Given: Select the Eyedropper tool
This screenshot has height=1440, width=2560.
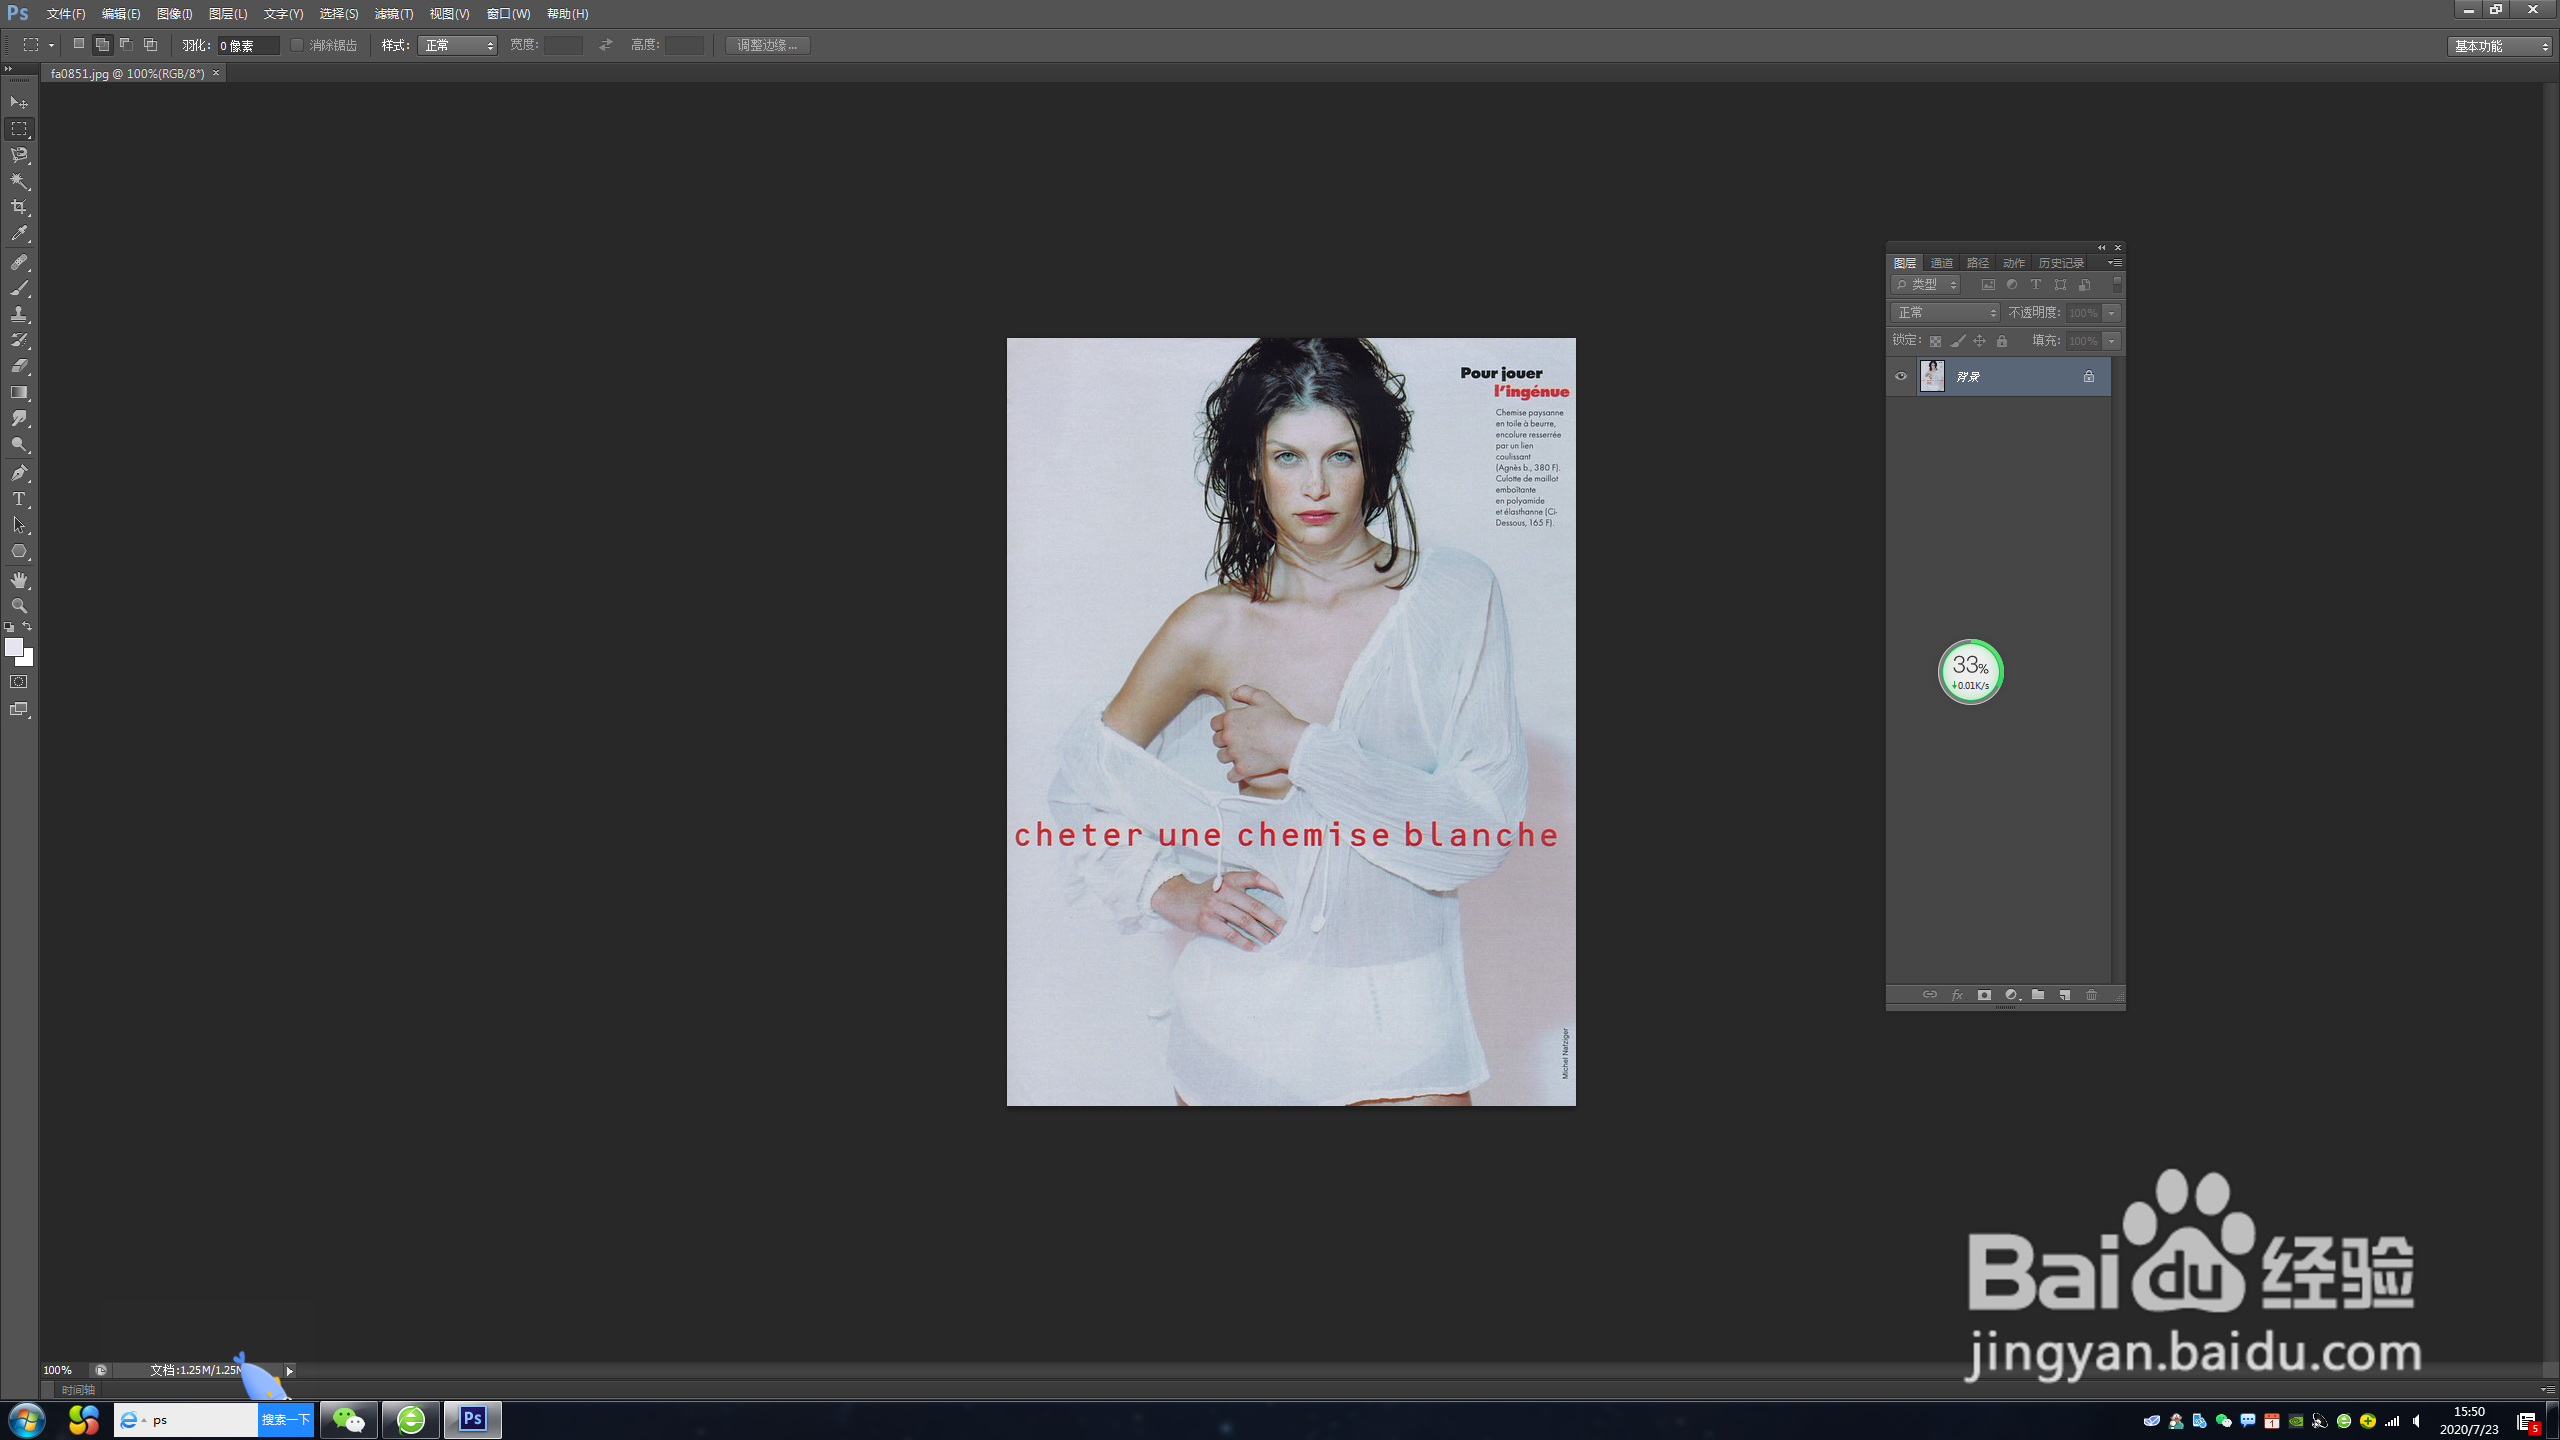Looking at the screenshot, I should click(x=19, y=234).
